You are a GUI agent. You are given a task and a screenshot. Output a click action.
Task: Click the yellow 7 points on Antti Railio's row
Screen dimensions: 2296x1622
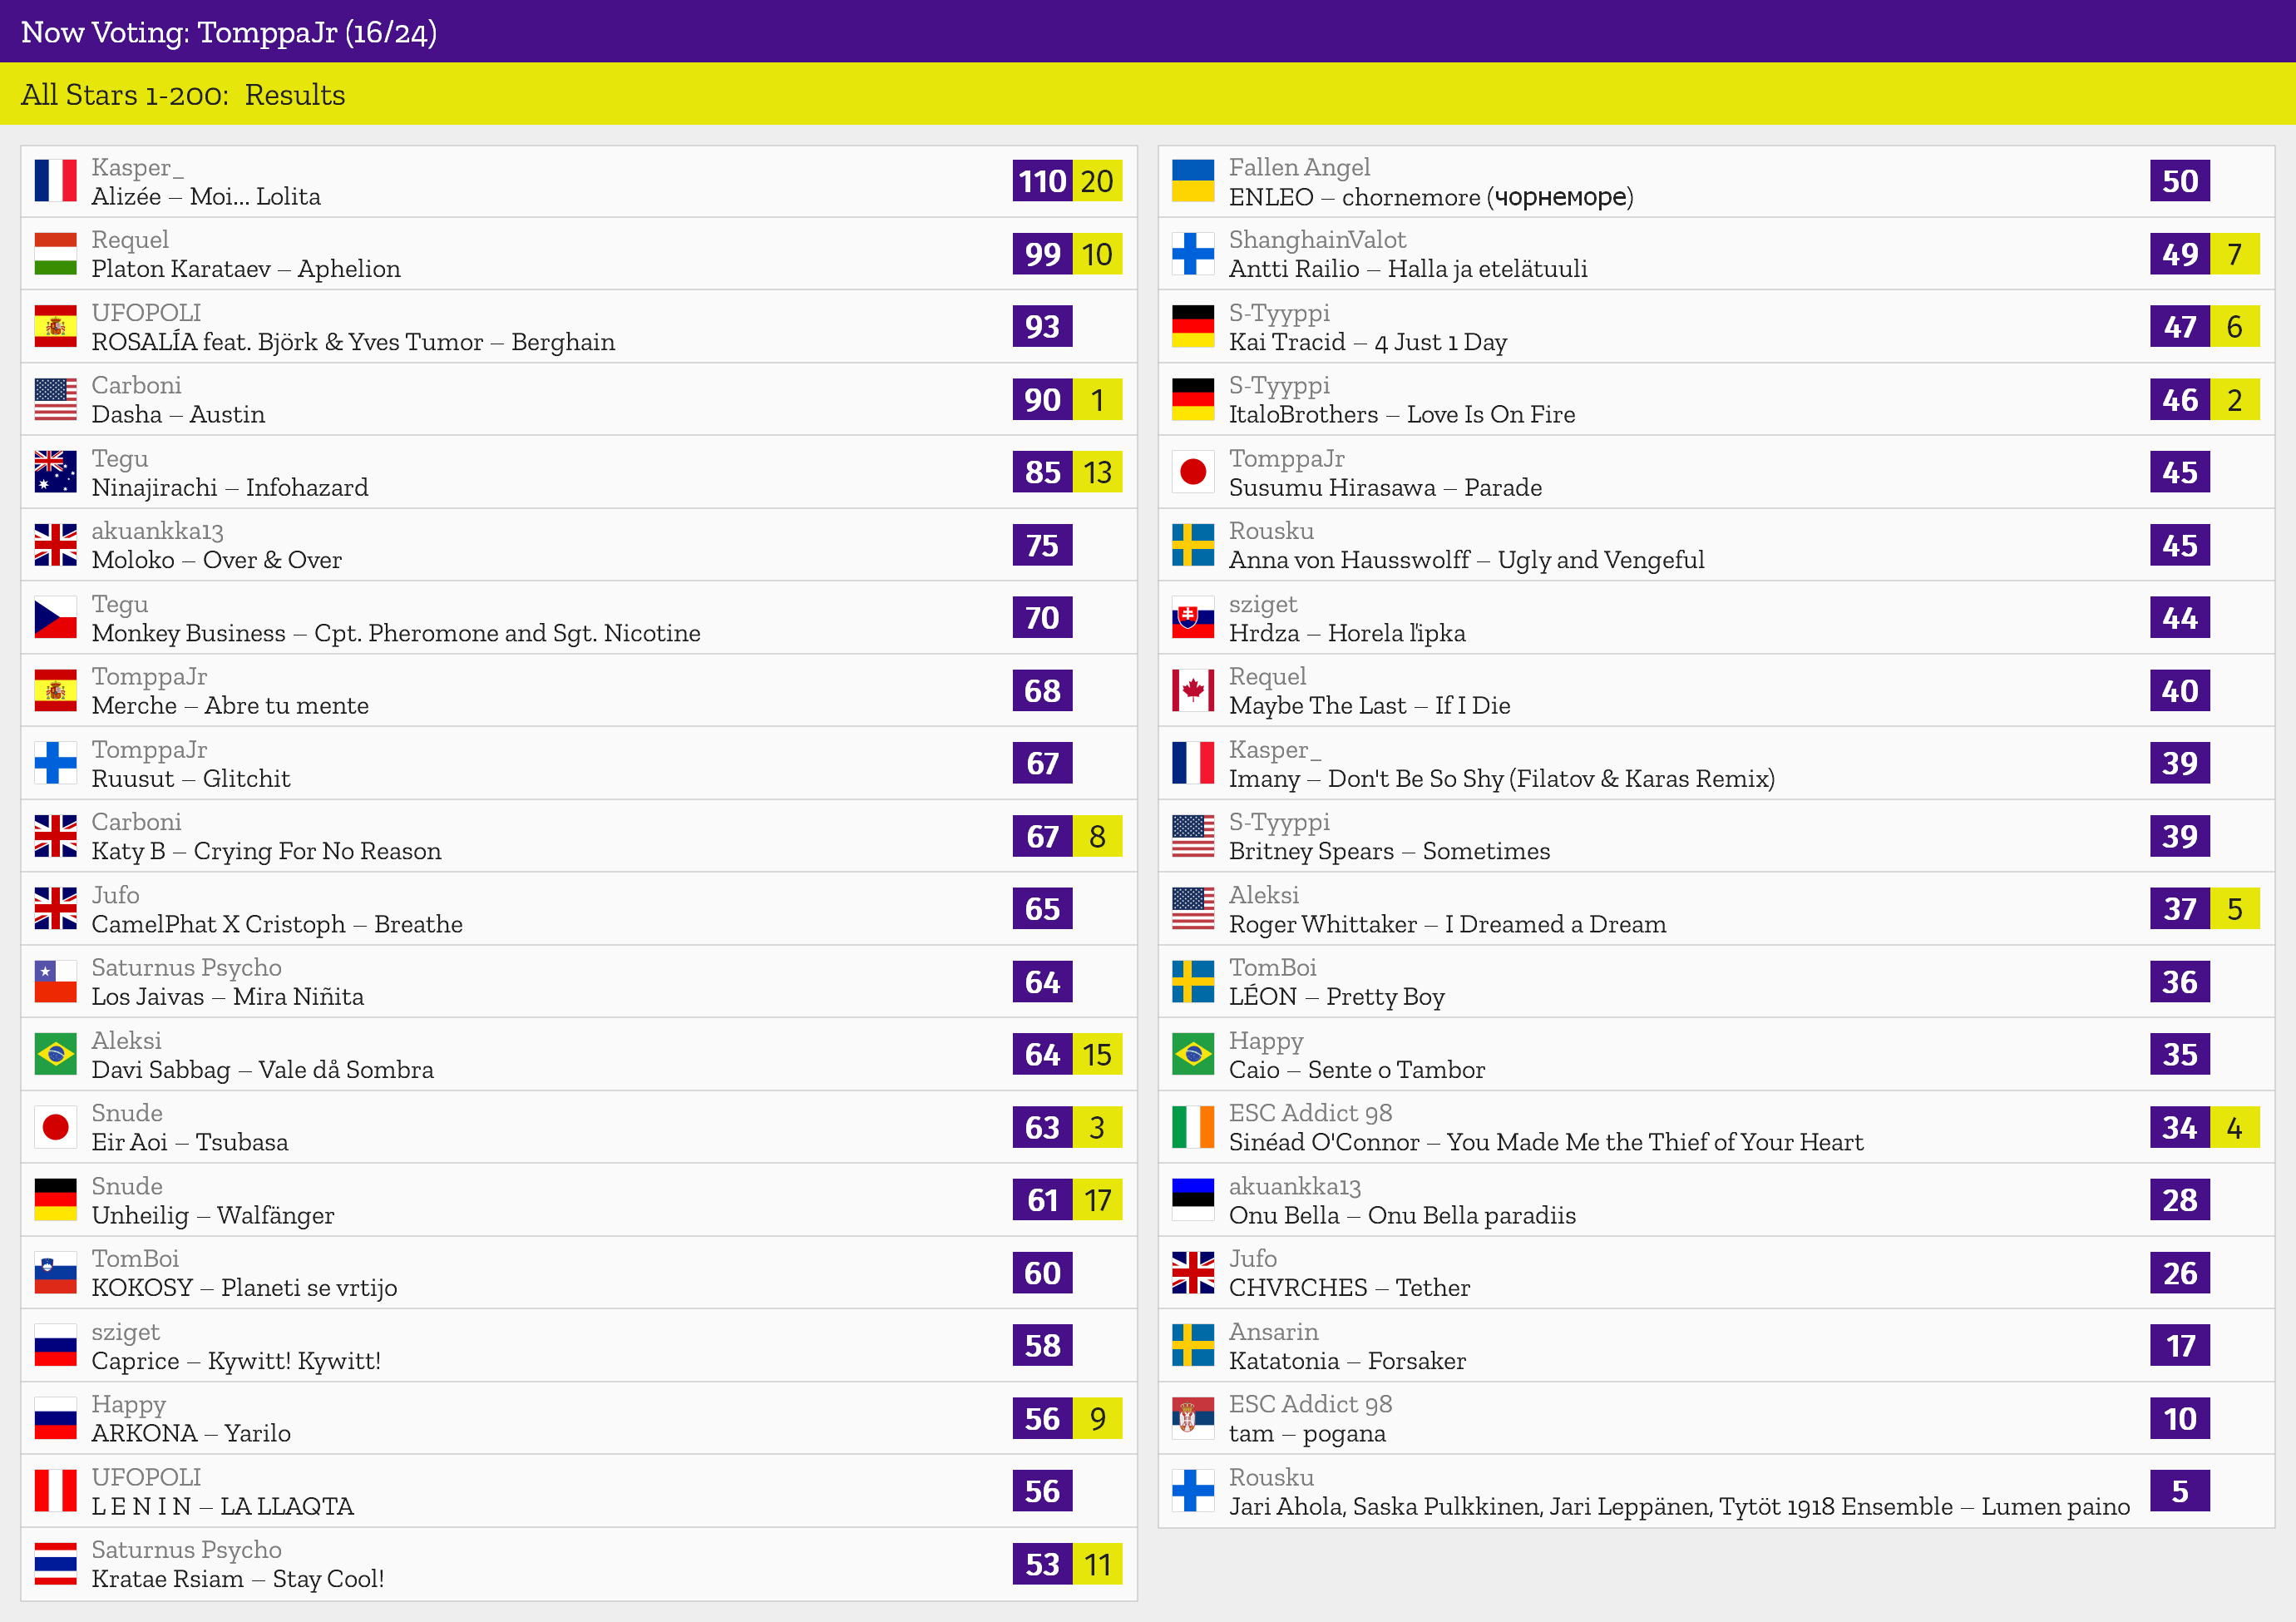pos(2235,254)
